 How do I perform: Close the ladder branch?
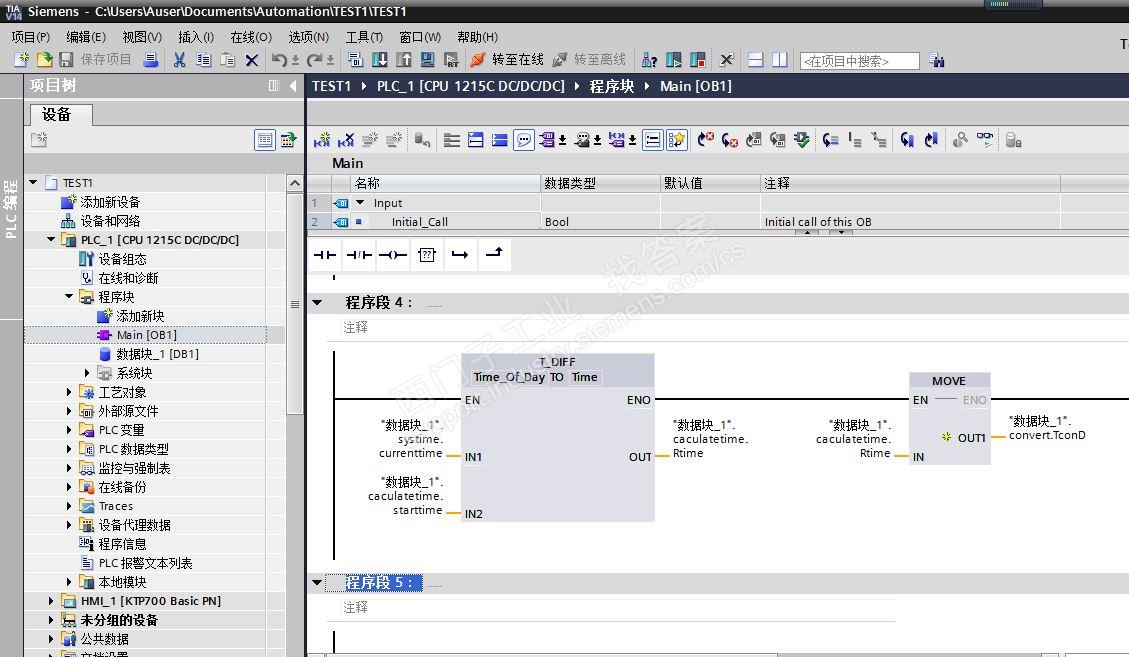tap(494, 253)
